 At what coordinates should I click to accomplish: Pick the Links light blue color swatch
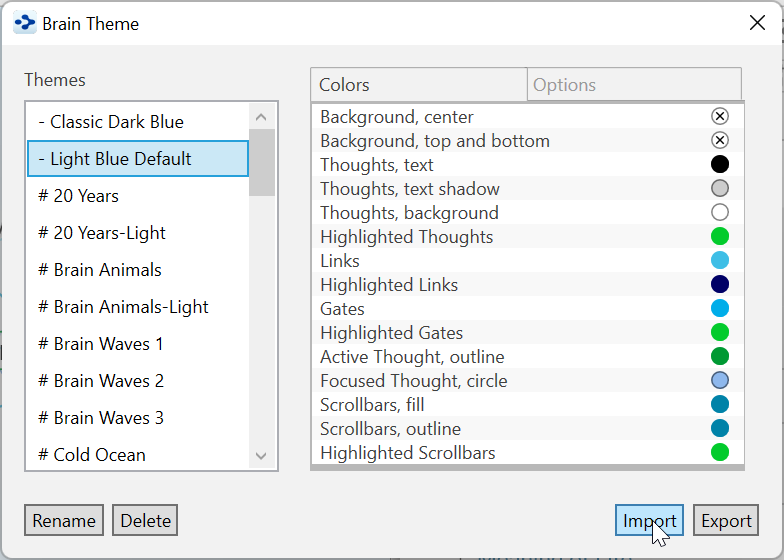720,261
